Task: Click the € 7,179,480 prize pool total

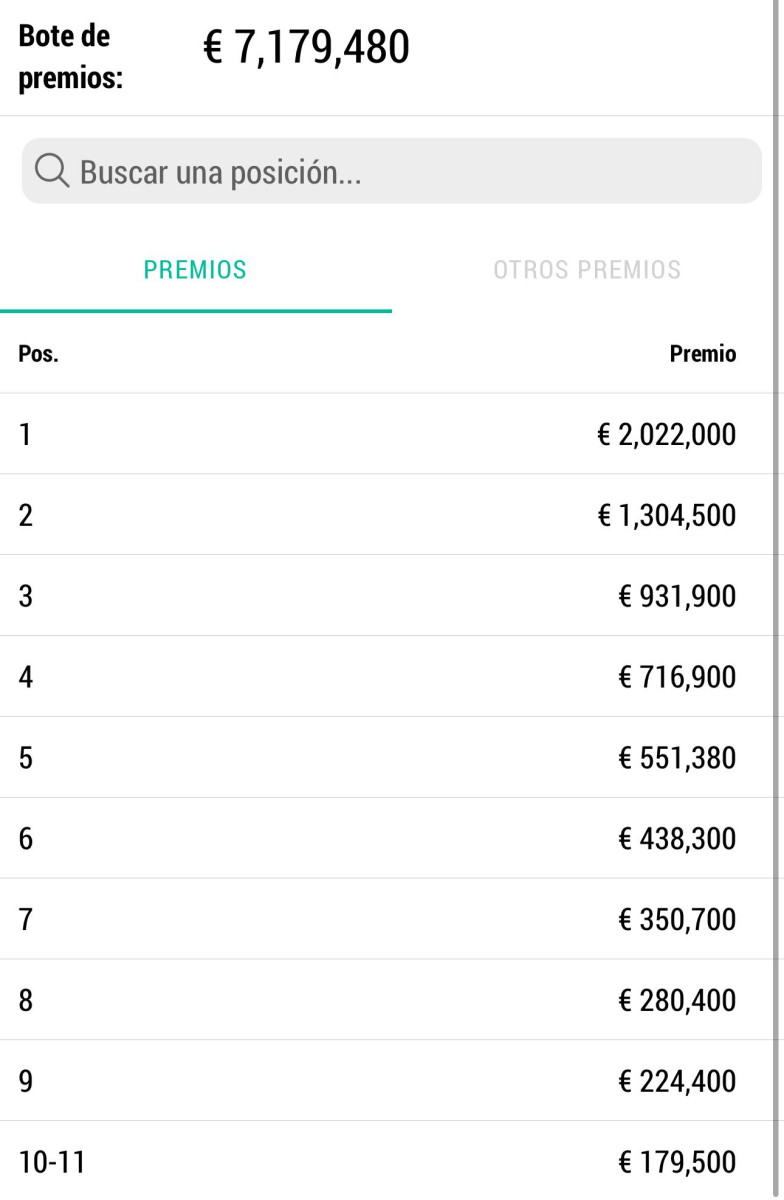Action: (x=306, y=48)
